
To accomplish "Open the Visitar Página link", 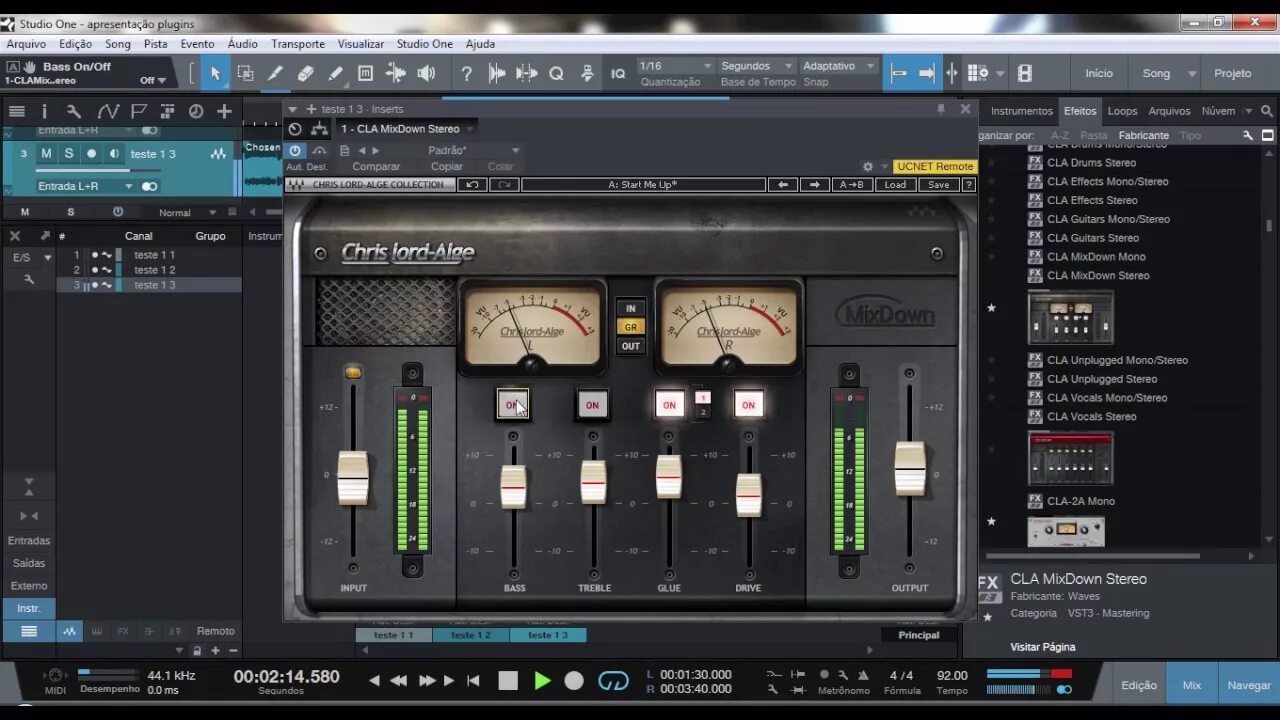I will 1043,647.
